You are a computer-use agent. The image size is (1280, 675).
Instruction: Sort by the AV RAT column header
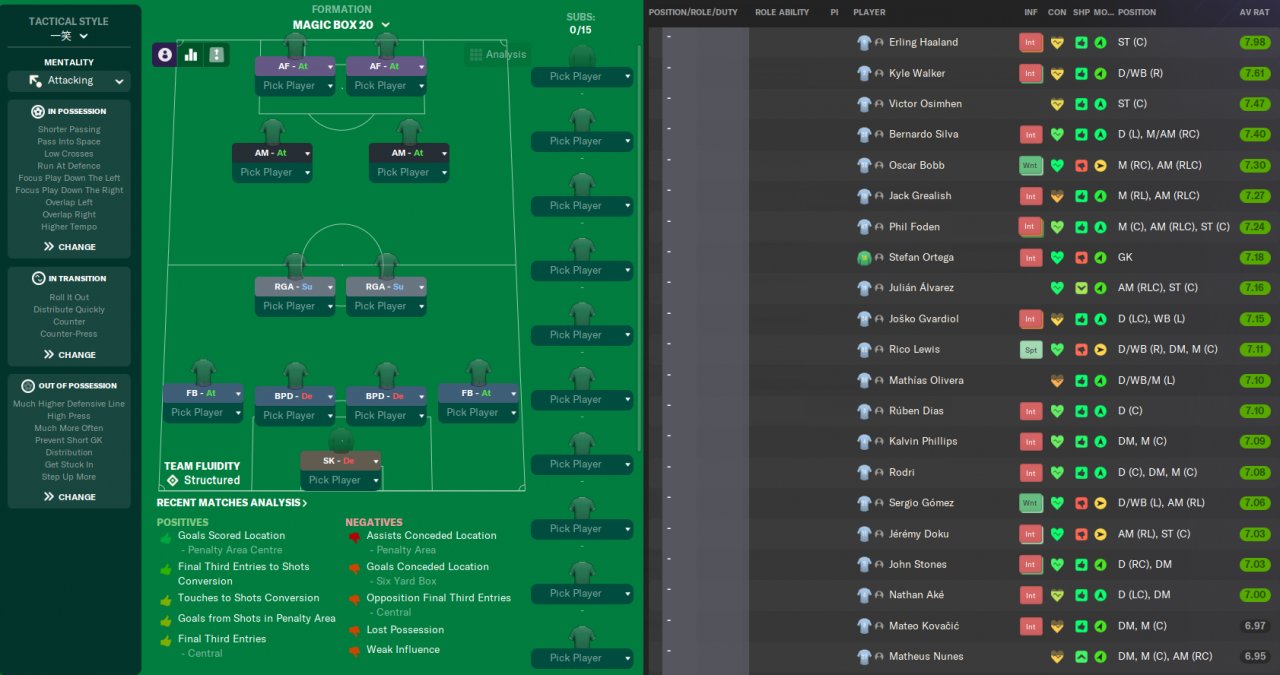[x=1254, y=12]
